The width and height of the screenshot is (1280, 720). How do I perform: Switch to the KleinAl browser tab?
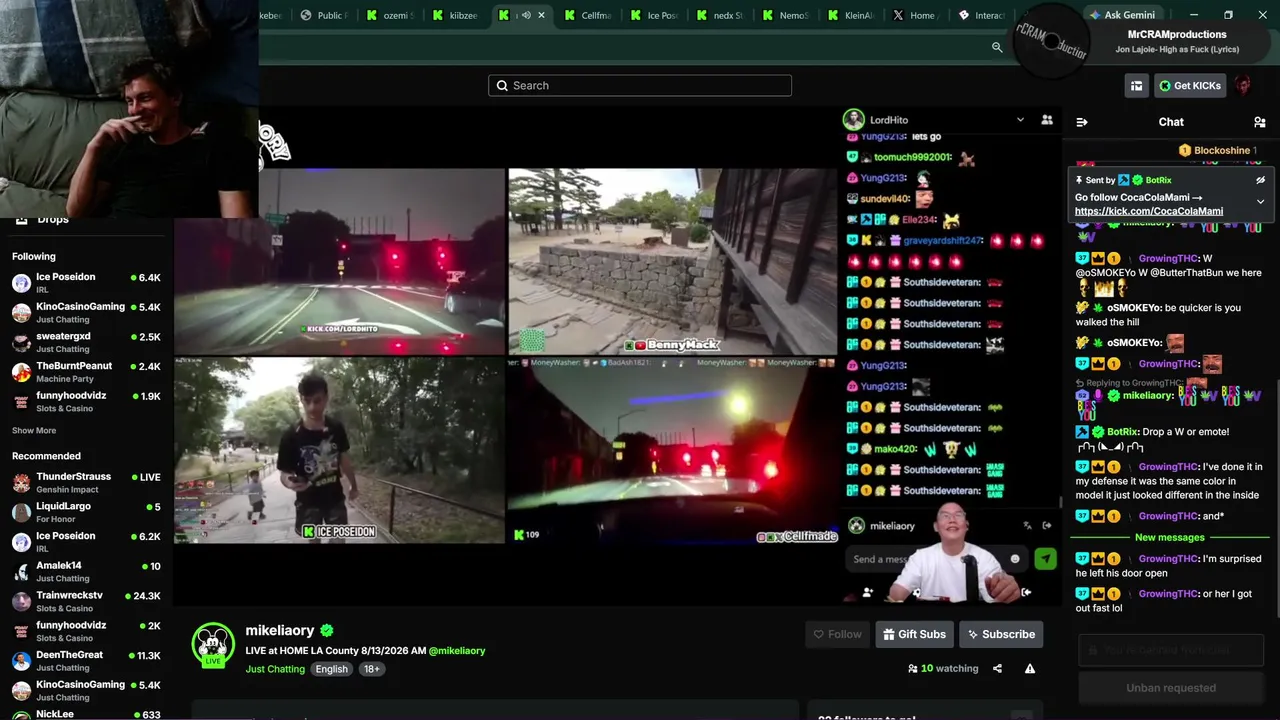(851, 15)
